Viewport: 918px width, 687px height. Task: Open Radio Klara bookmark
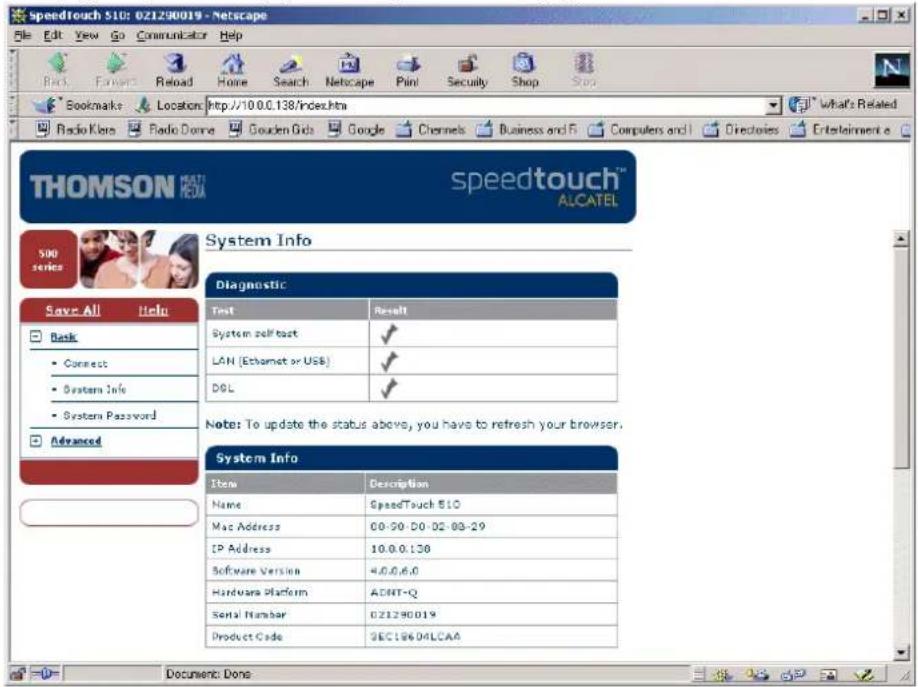tap(76, 129)
